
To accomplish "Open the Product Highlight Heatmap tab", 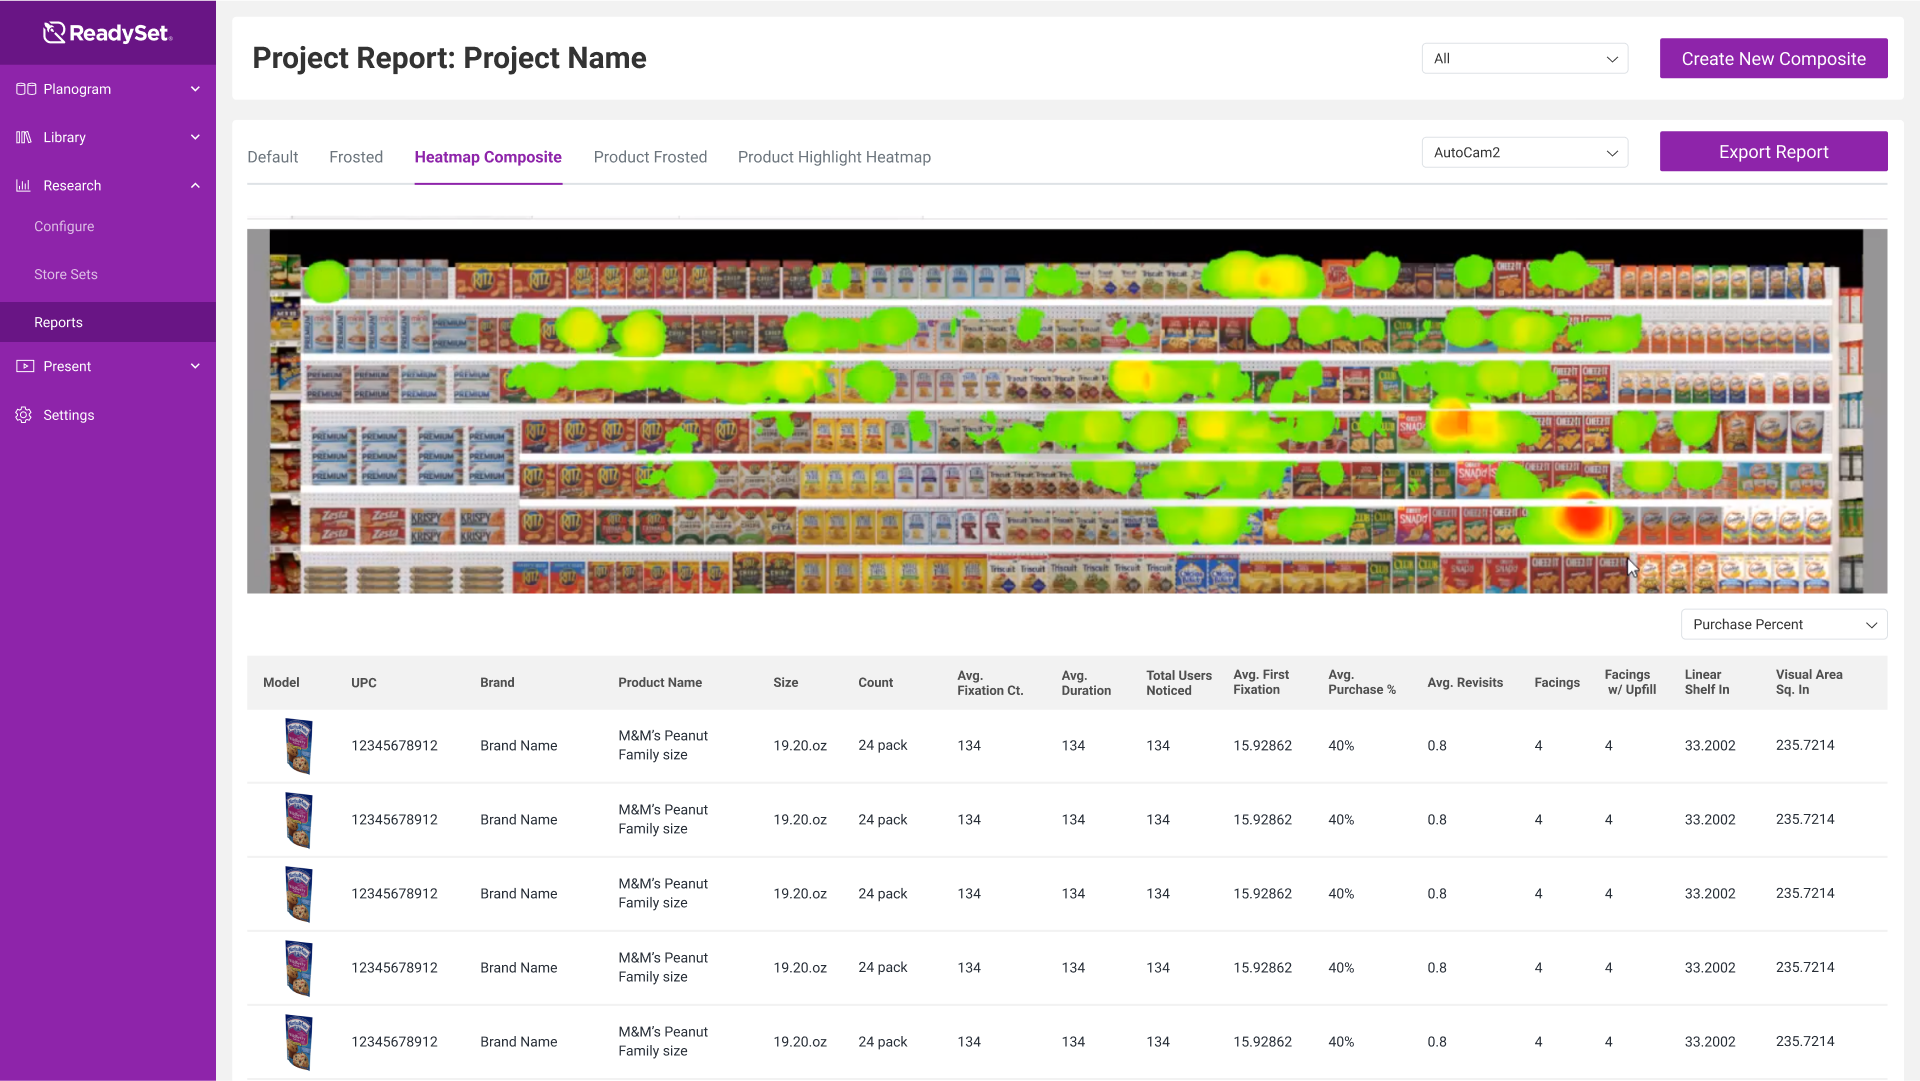I will point(834,157).
